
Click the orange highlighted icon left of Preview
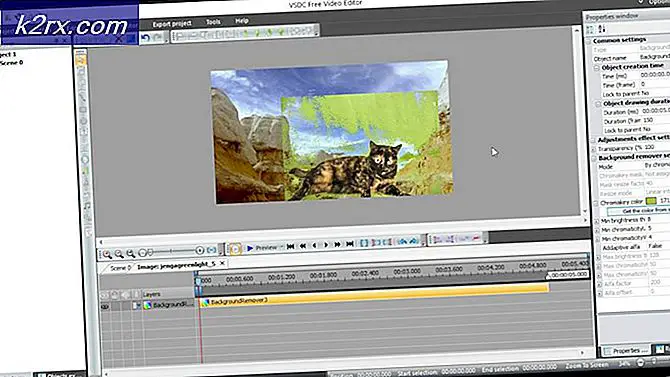(x=235, y=248)
